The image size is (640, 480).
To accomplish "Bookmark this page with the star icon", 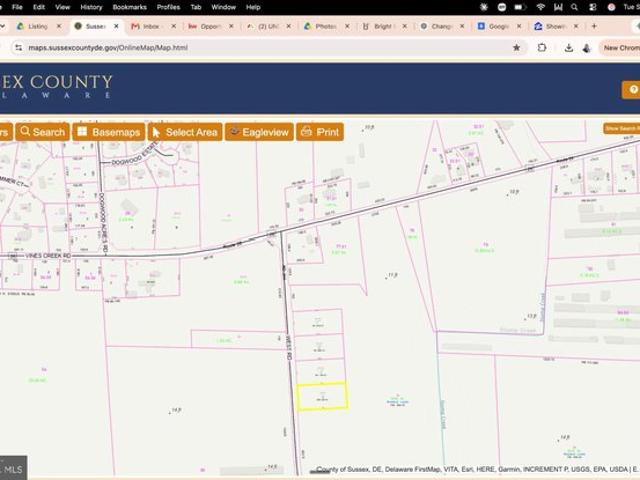I will coord(516,48).
